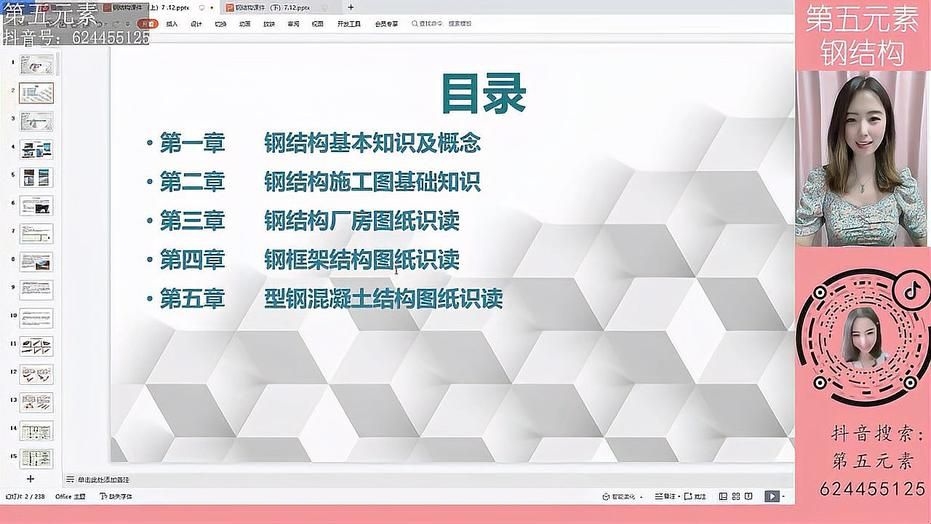Select slide 11 thumbnail
Image resolution: width=931 pixels, height=524 pixels.
(x=37, y=346)
